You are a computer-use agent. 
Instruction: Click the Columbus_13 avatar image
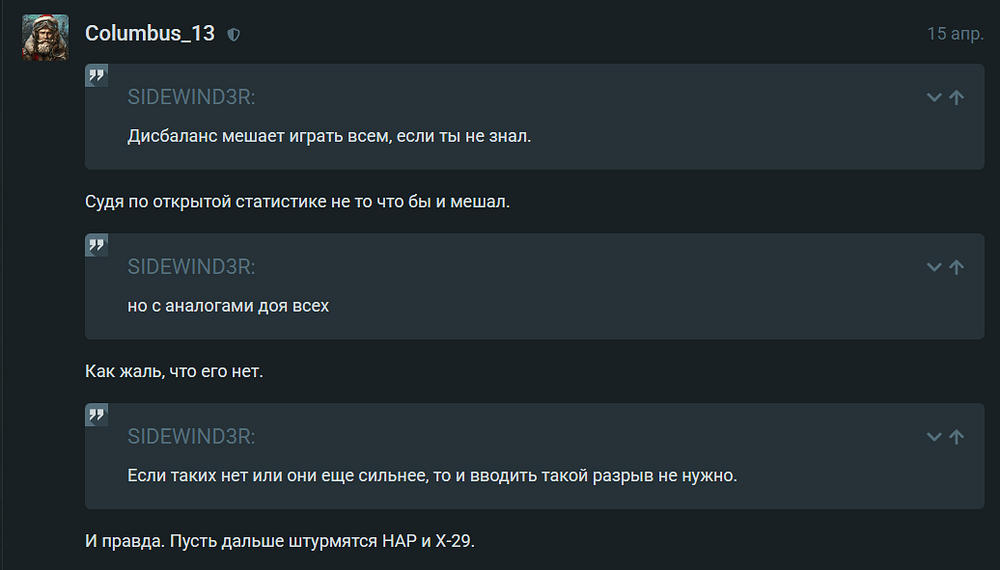tap(45, 37)
